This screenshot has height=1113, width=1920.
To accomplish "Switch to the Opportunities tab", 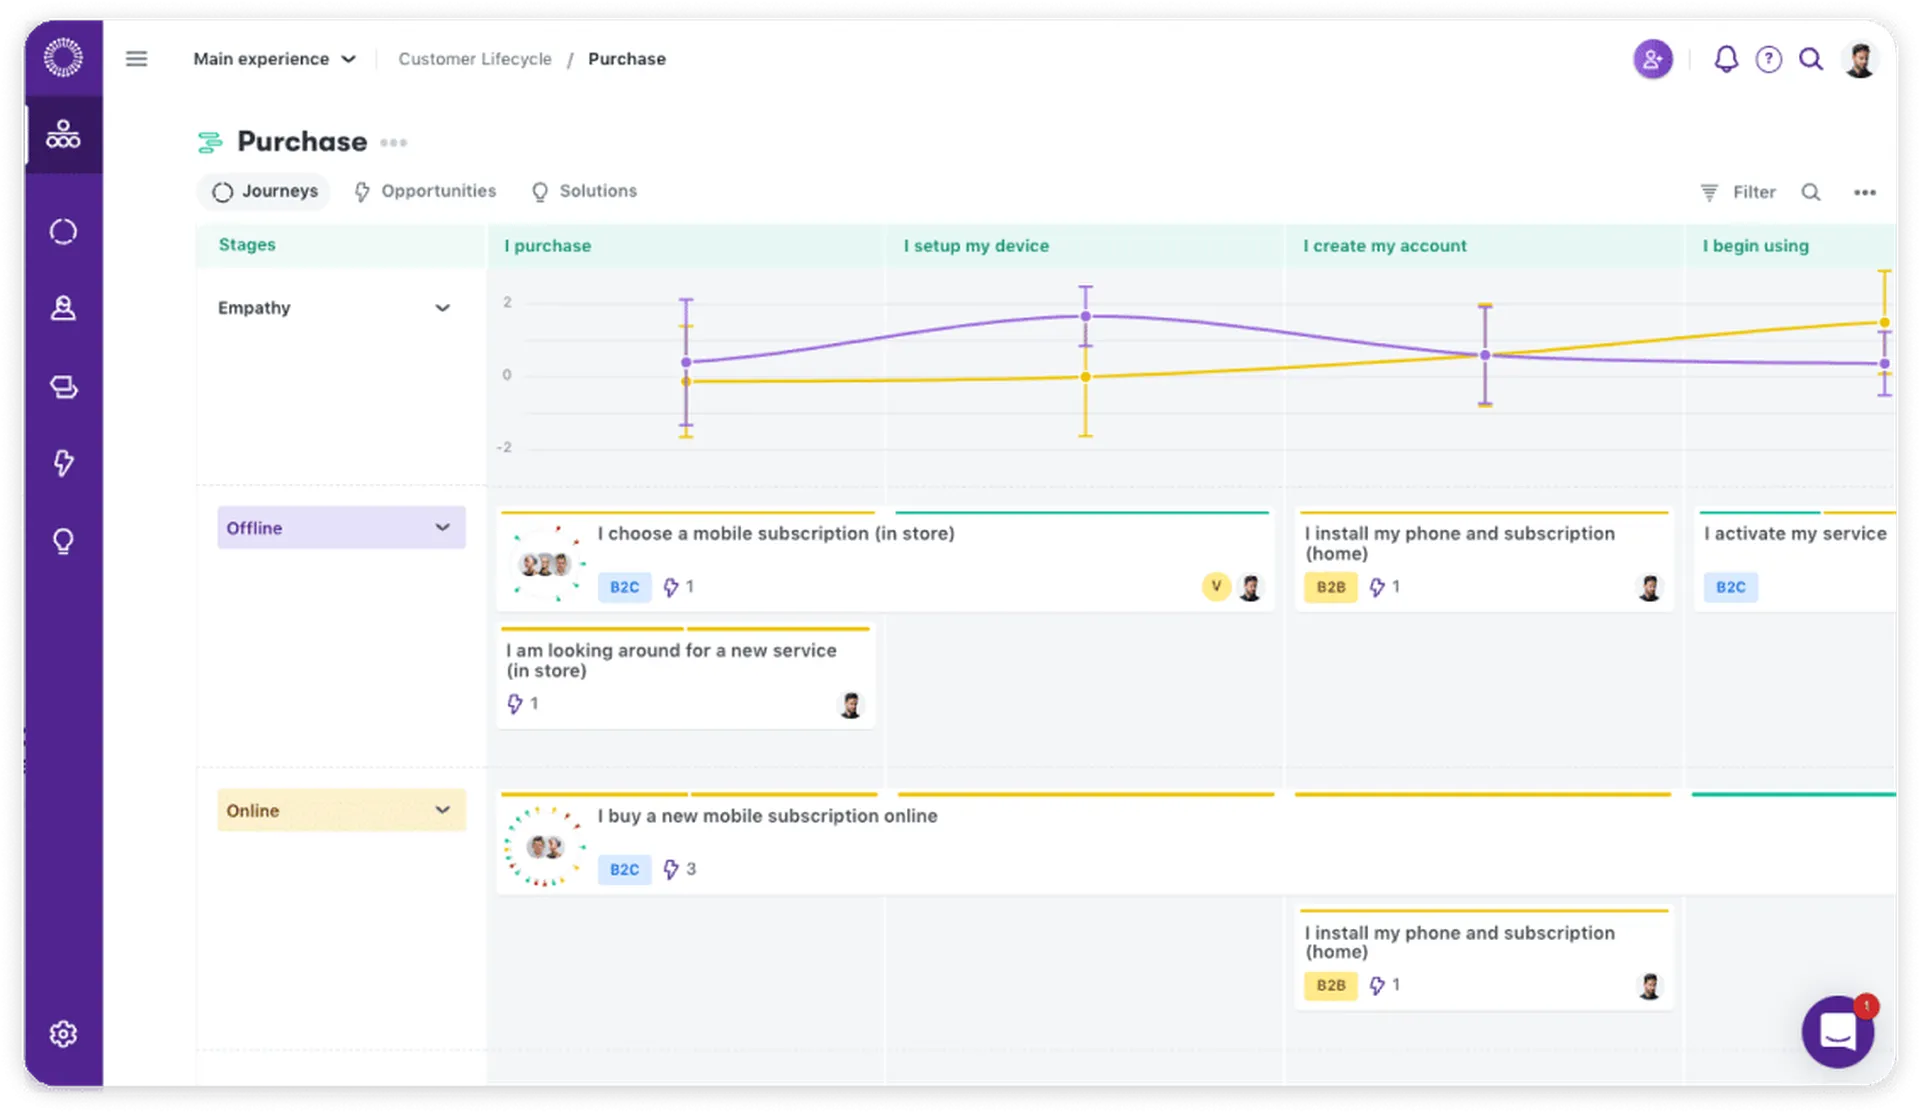I will tap(425, 191).
